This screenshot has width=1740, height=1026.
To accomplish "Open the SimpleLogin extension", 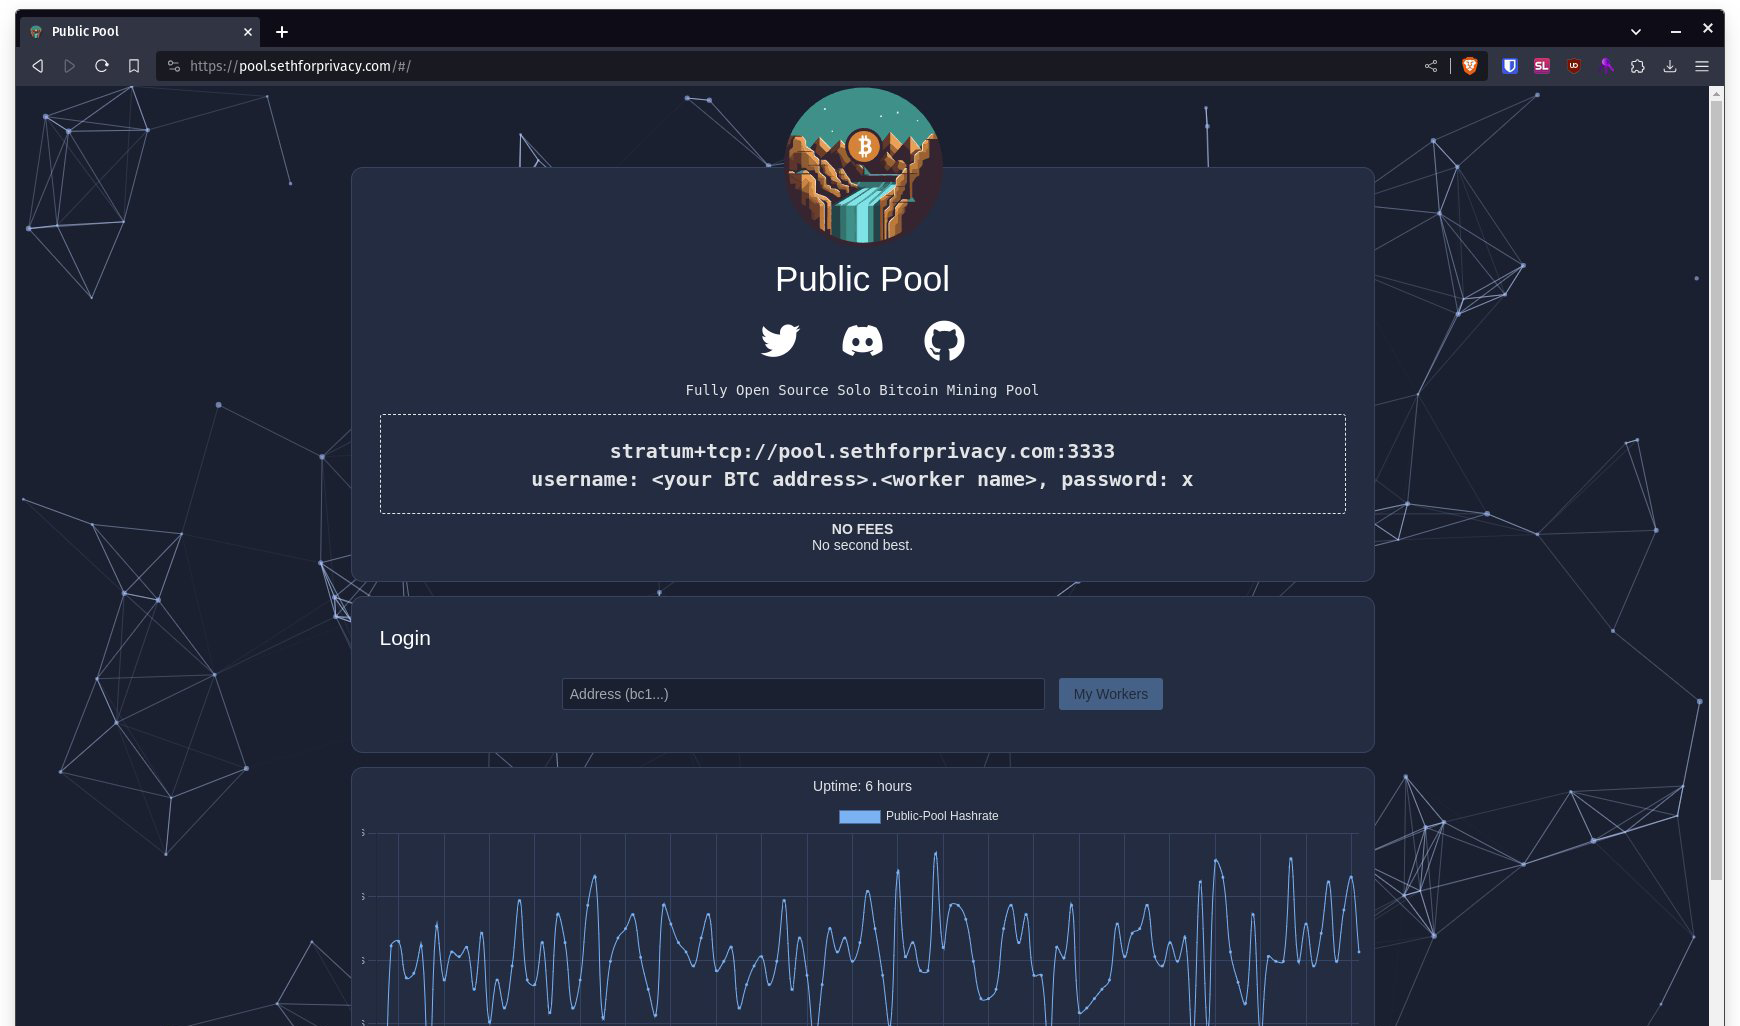I will pyautogui.click(x=1541, y=66).
